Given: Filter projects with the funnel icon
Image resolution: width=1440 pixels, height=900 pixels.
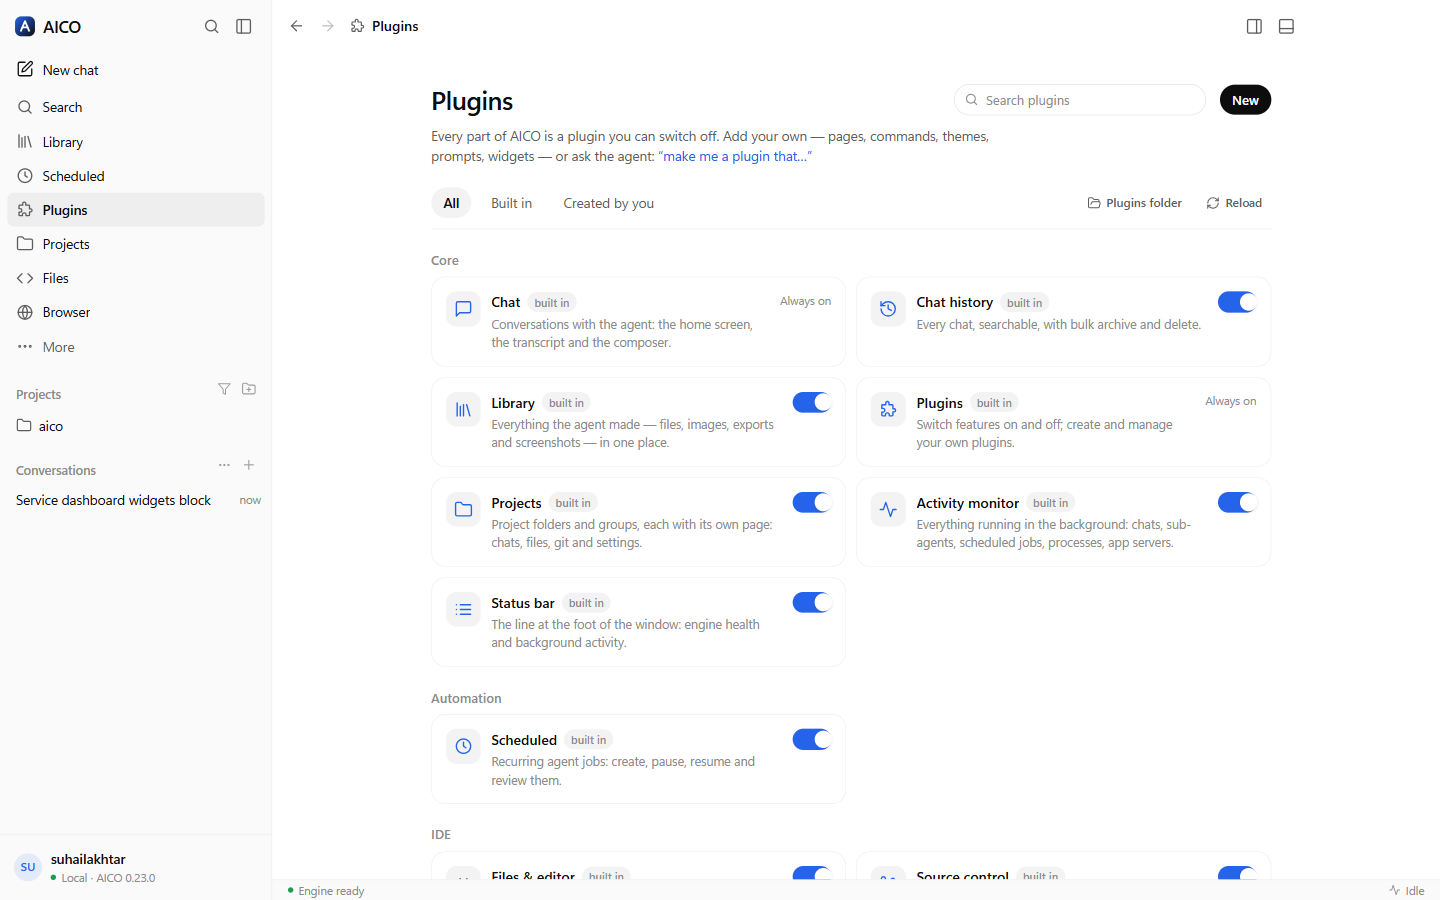Looking at the screenshot, I should tap(224, 389).
